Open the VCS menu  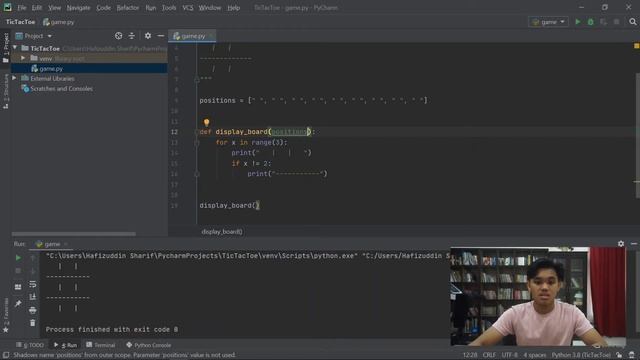188,7
